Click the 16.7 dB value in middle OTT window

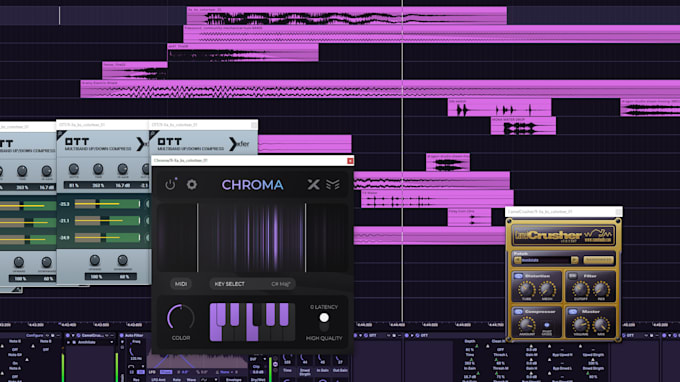[x=123, y=186]
